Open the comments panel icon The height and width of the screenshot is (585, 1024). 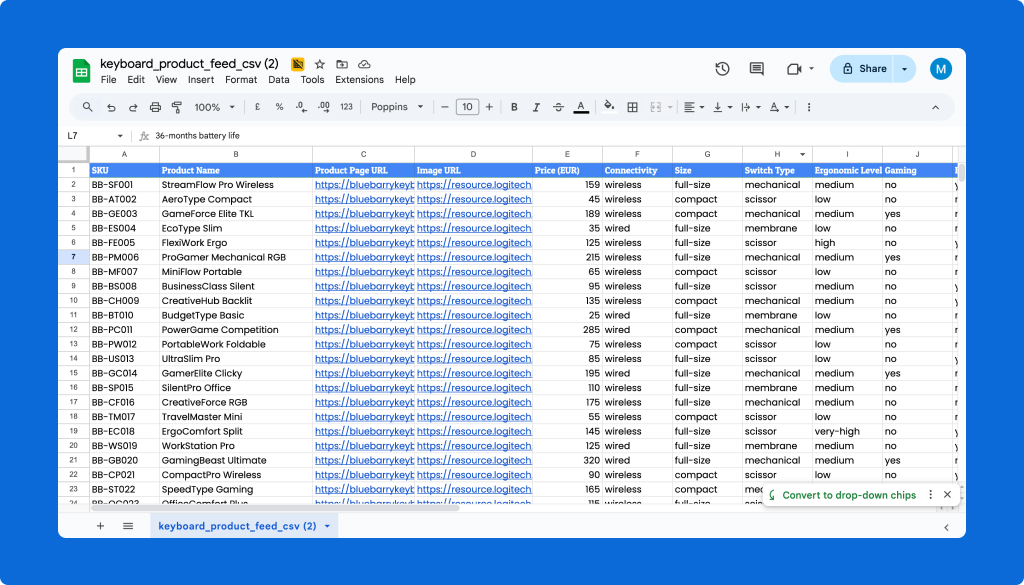coord(756,68)
